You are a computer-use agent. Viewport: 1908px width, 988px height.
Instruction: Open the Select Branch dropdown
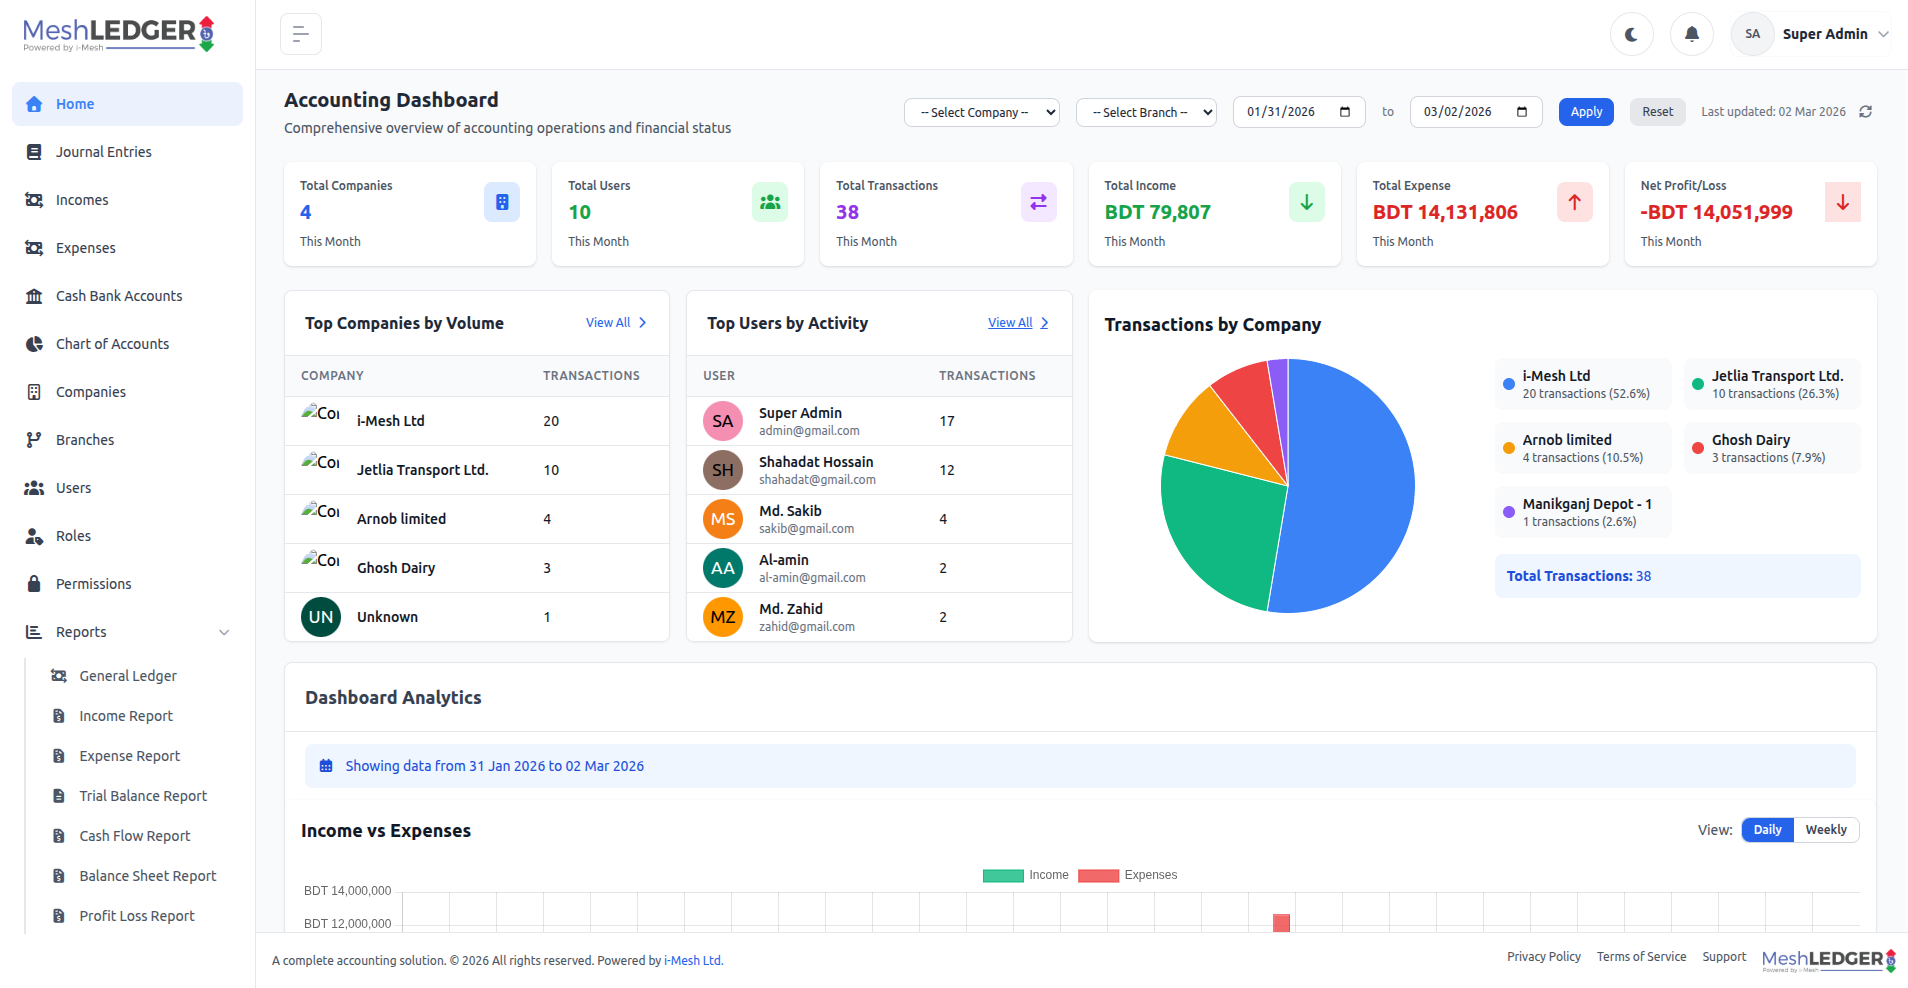point(1146,112)
